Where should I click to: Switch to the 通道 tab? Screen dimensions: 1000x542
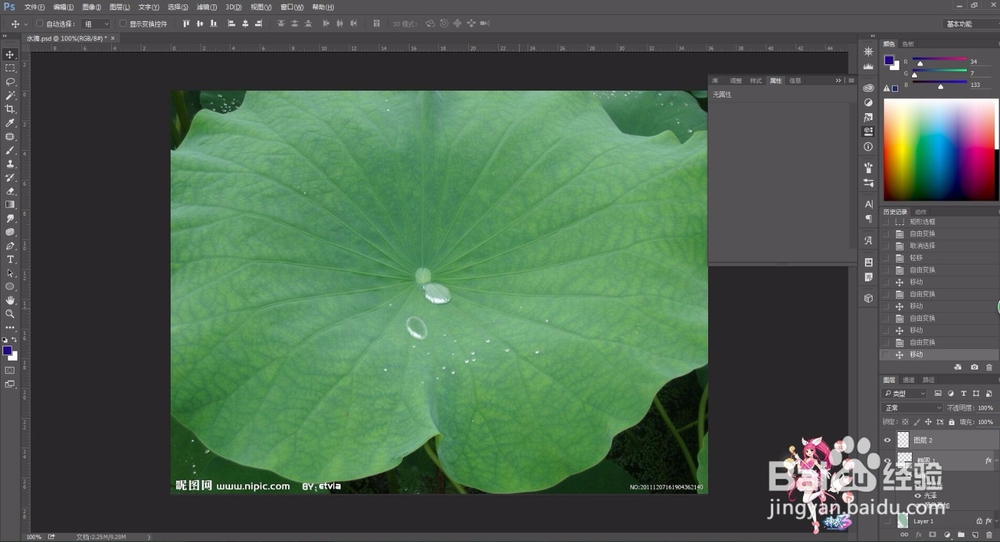(909, 380)
